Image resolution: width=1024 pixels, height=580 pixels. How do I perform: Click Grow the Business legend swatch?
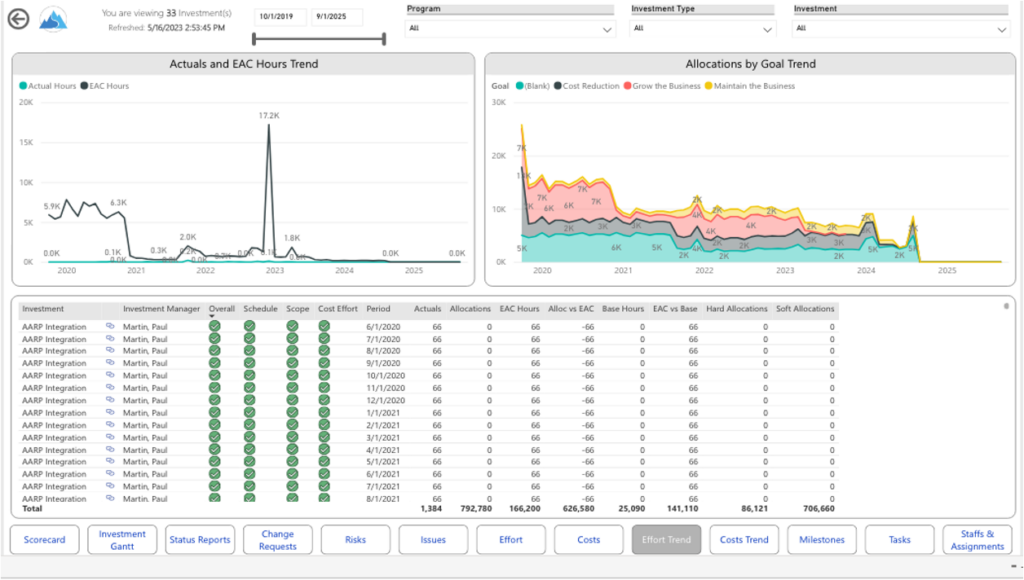click(x=628, y=86)
